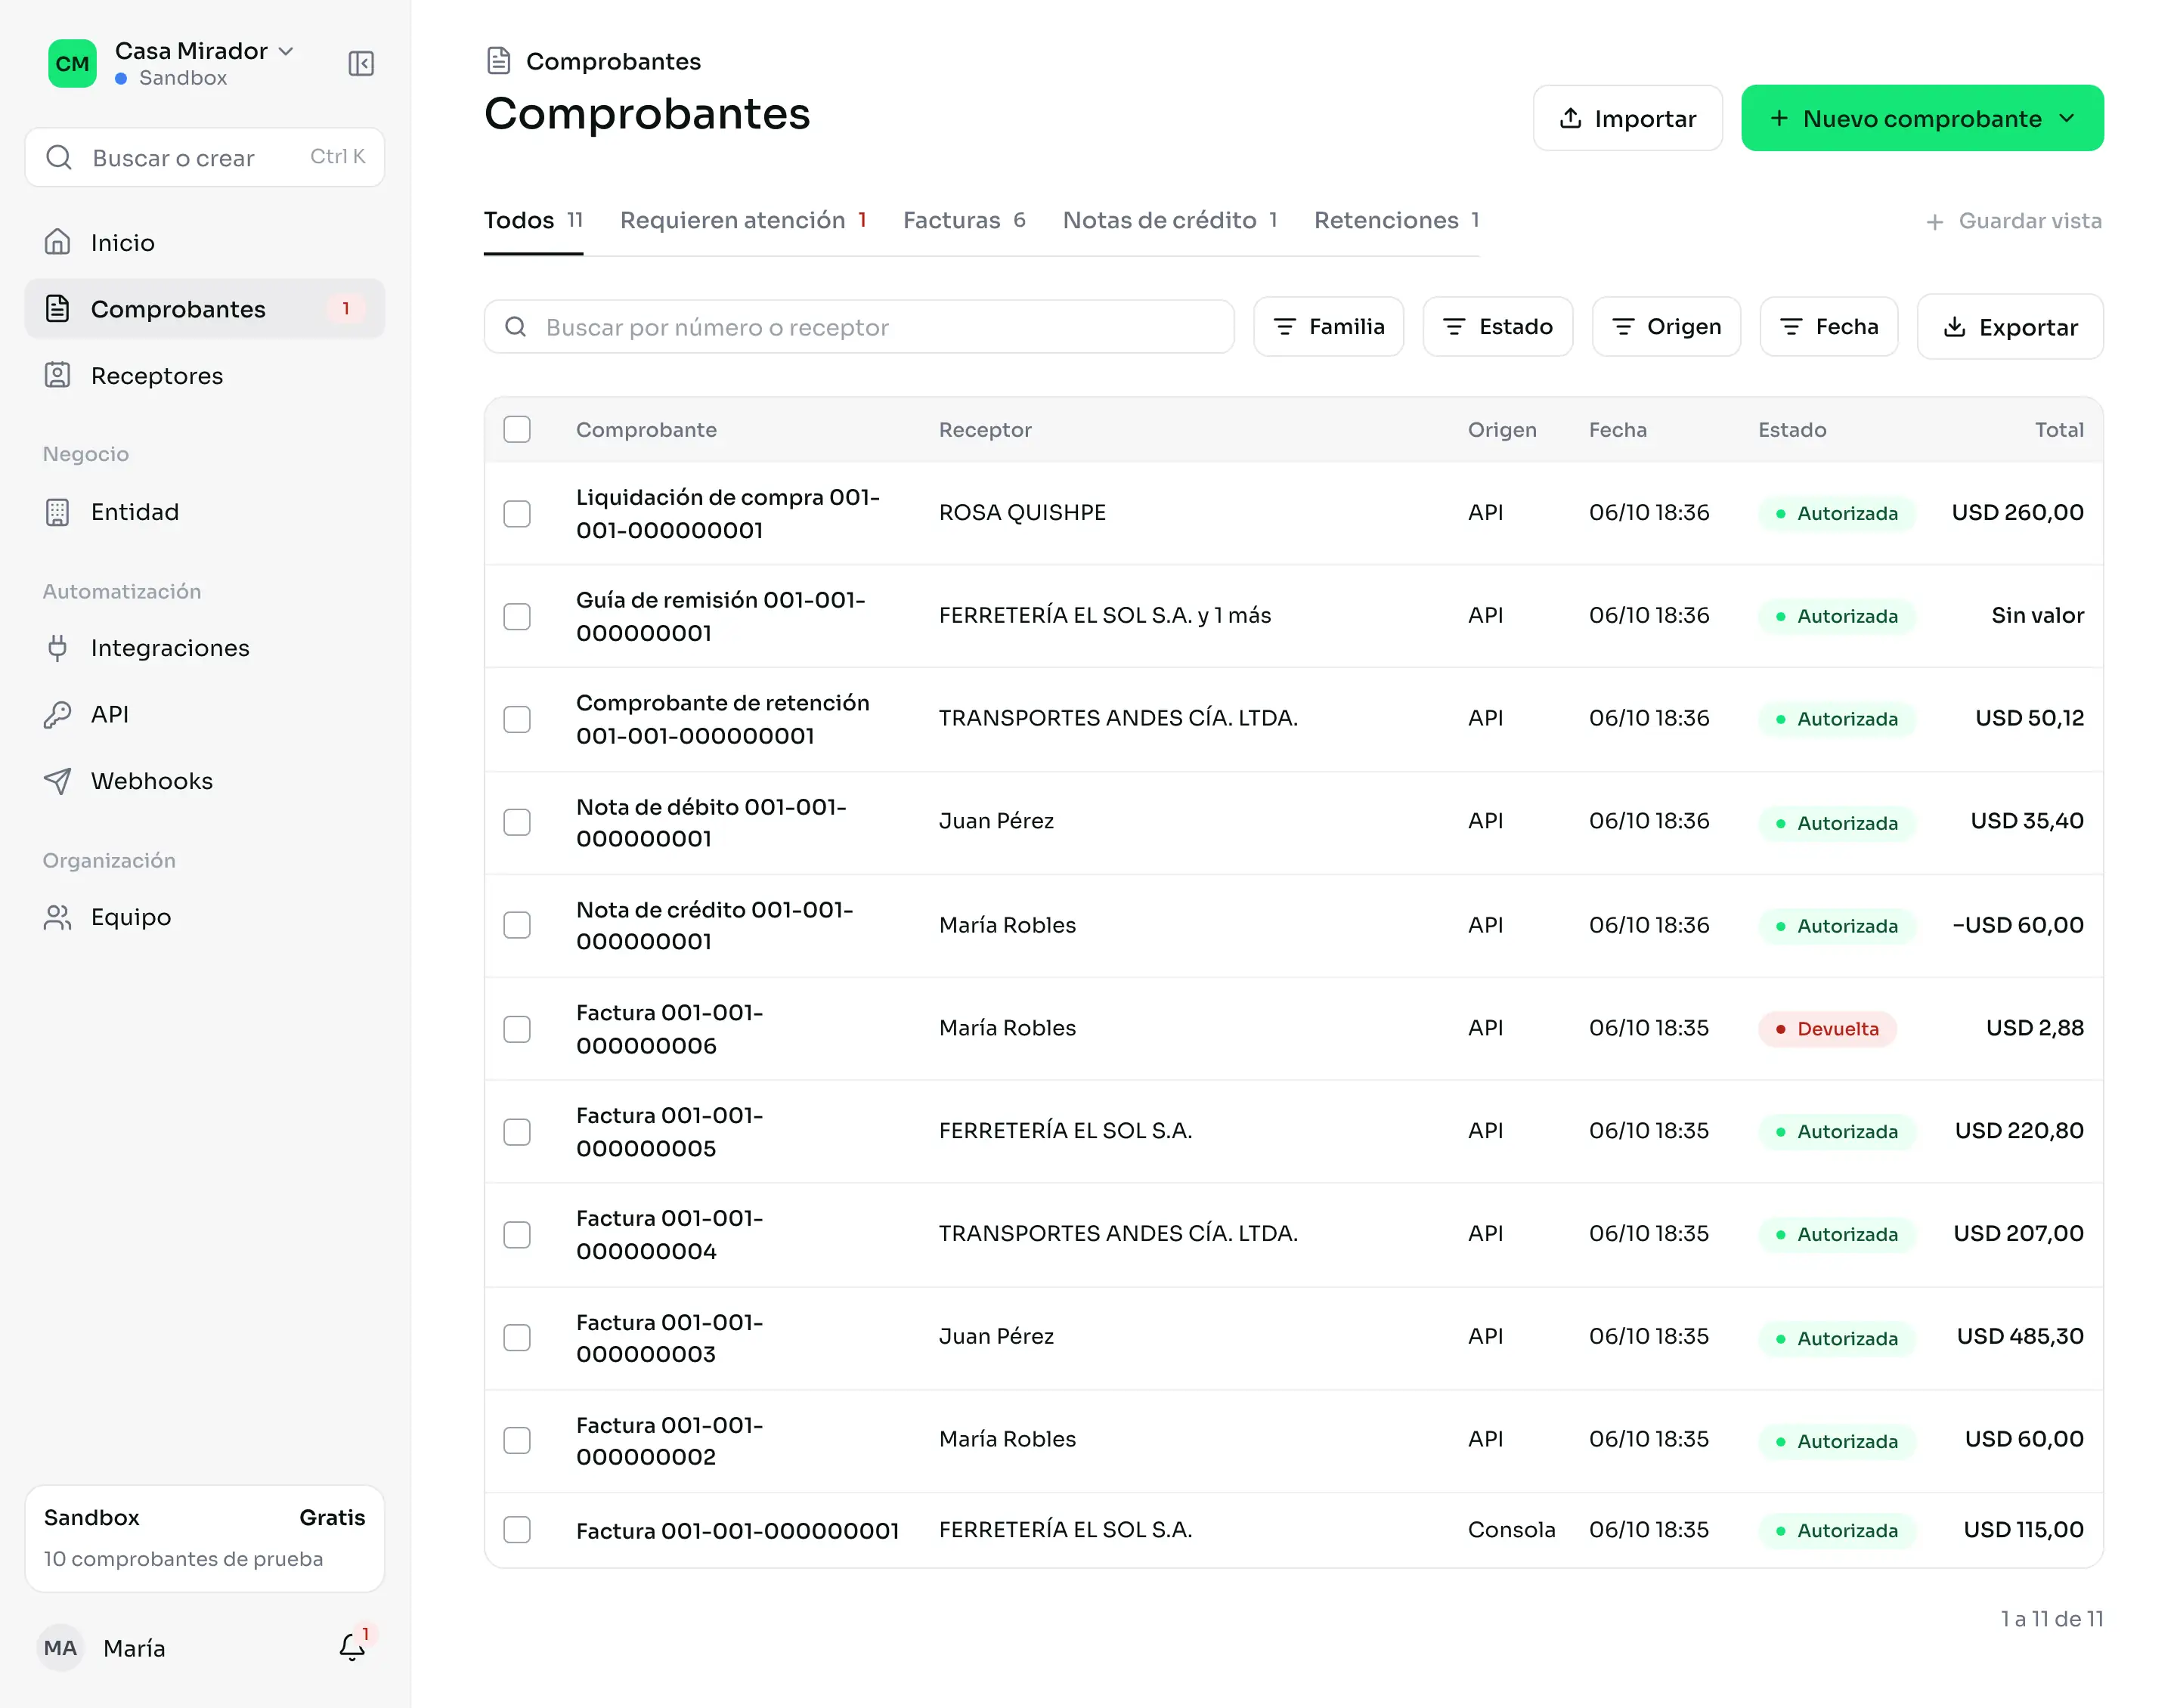Click the Comprobantes sidebar document icon
2177x1708 pixels.
[x=58, y=309]
